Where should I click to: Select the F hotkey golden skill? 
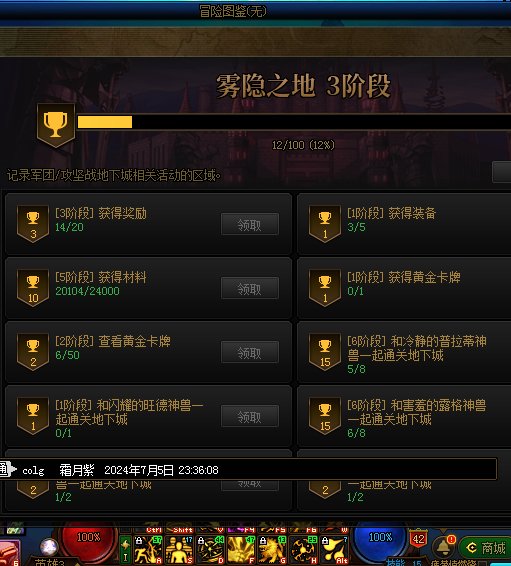[241, 550]
